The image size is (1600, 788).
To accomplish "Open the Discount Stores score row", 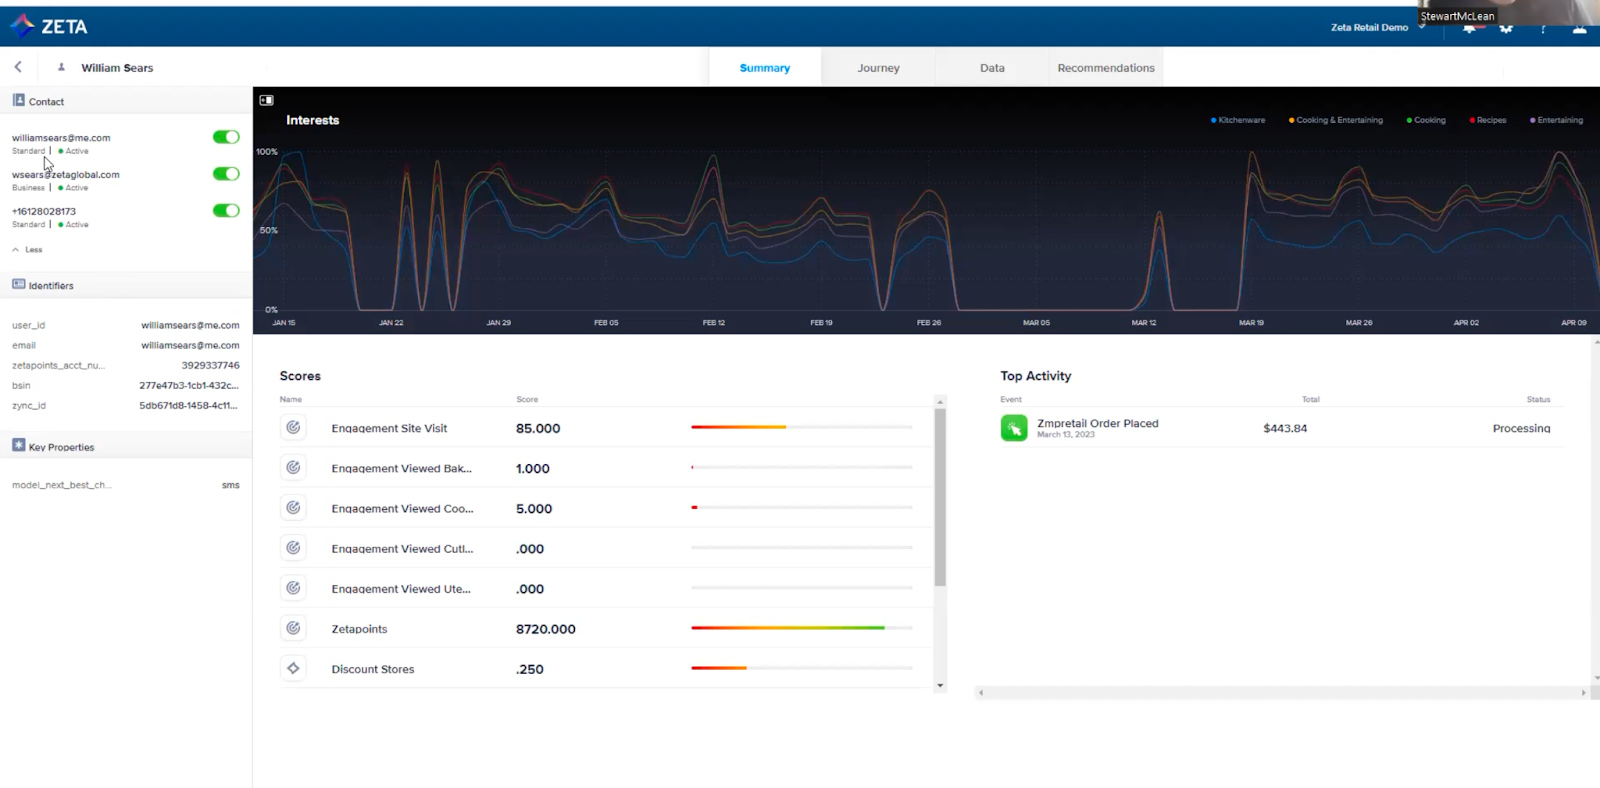I will (606, 669).
